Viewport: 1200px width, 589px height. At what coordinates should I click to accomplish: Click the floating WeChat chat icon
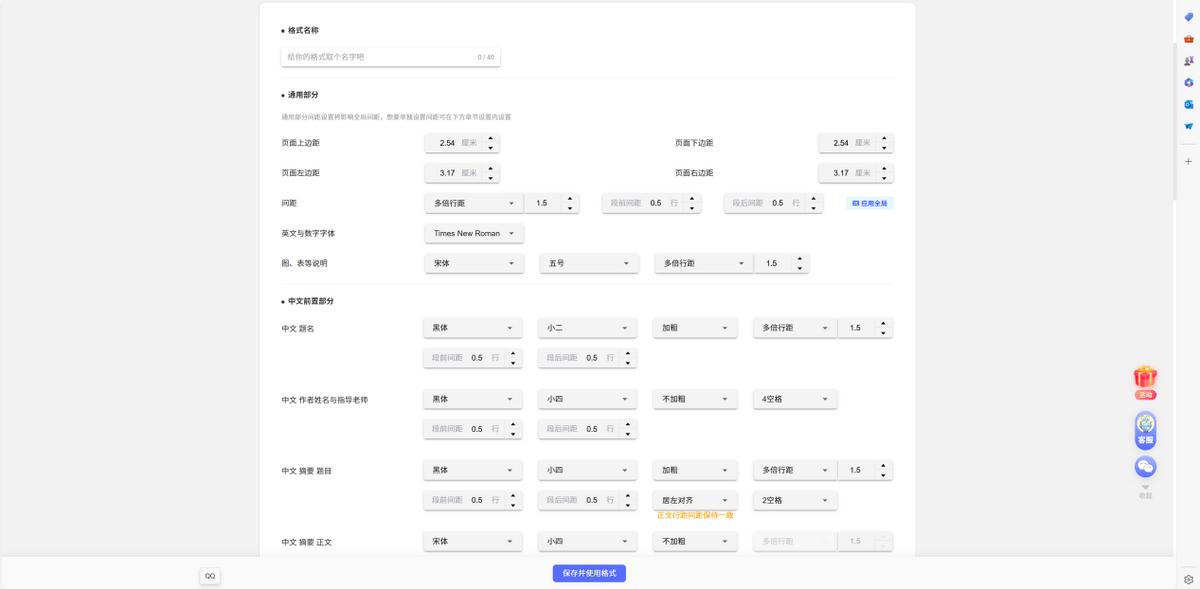click(1144, 466)
